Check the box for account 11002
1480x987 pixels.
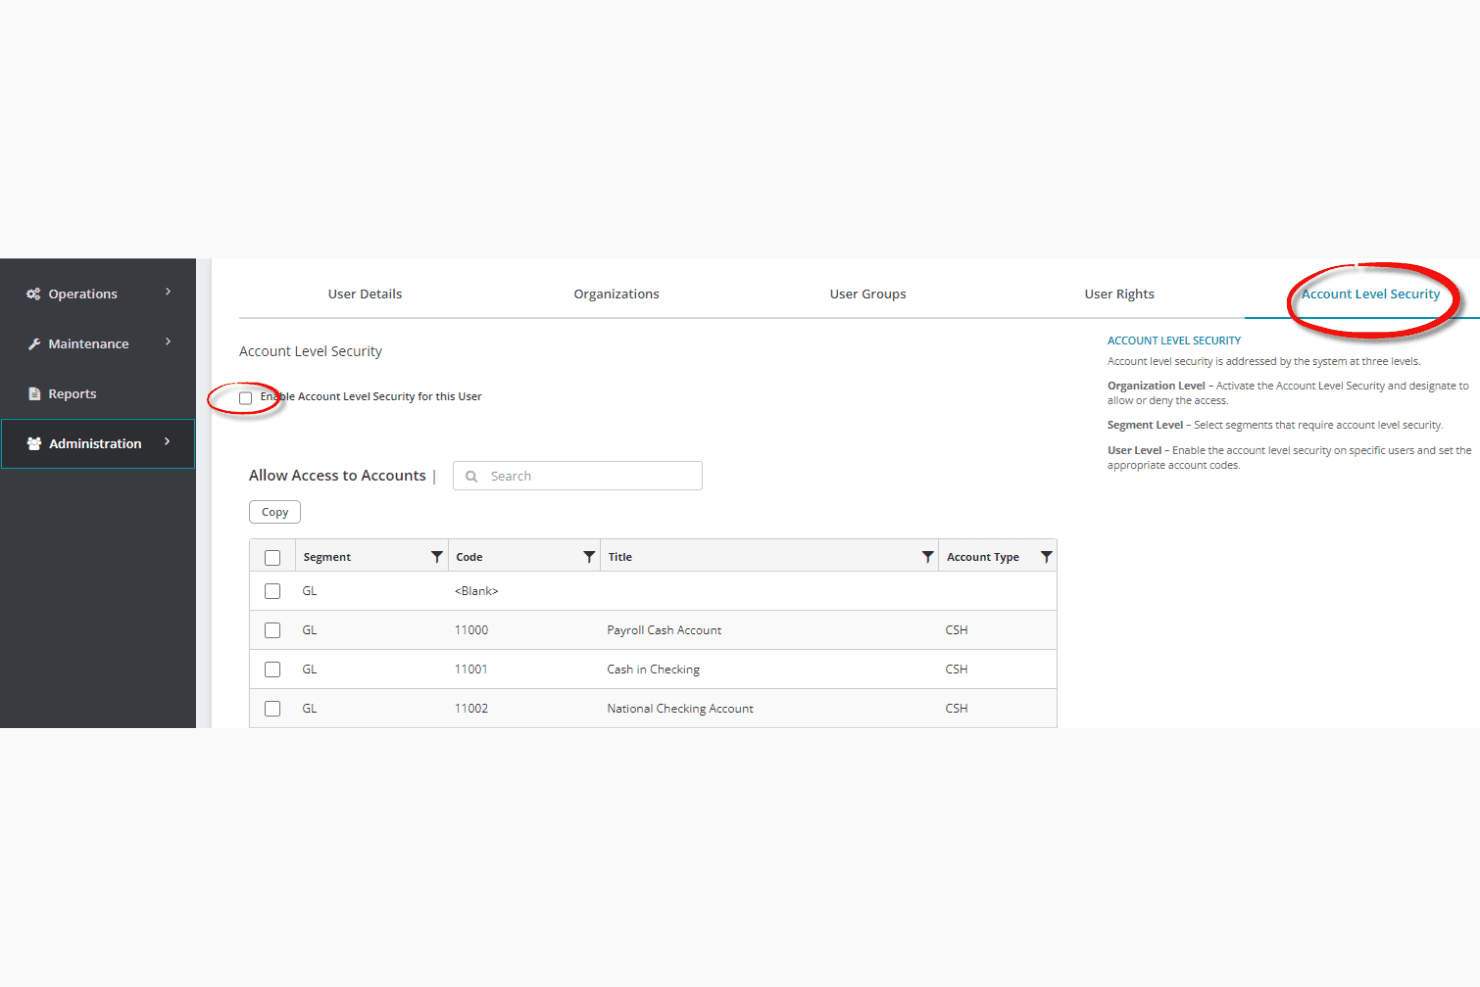point(272,708)
